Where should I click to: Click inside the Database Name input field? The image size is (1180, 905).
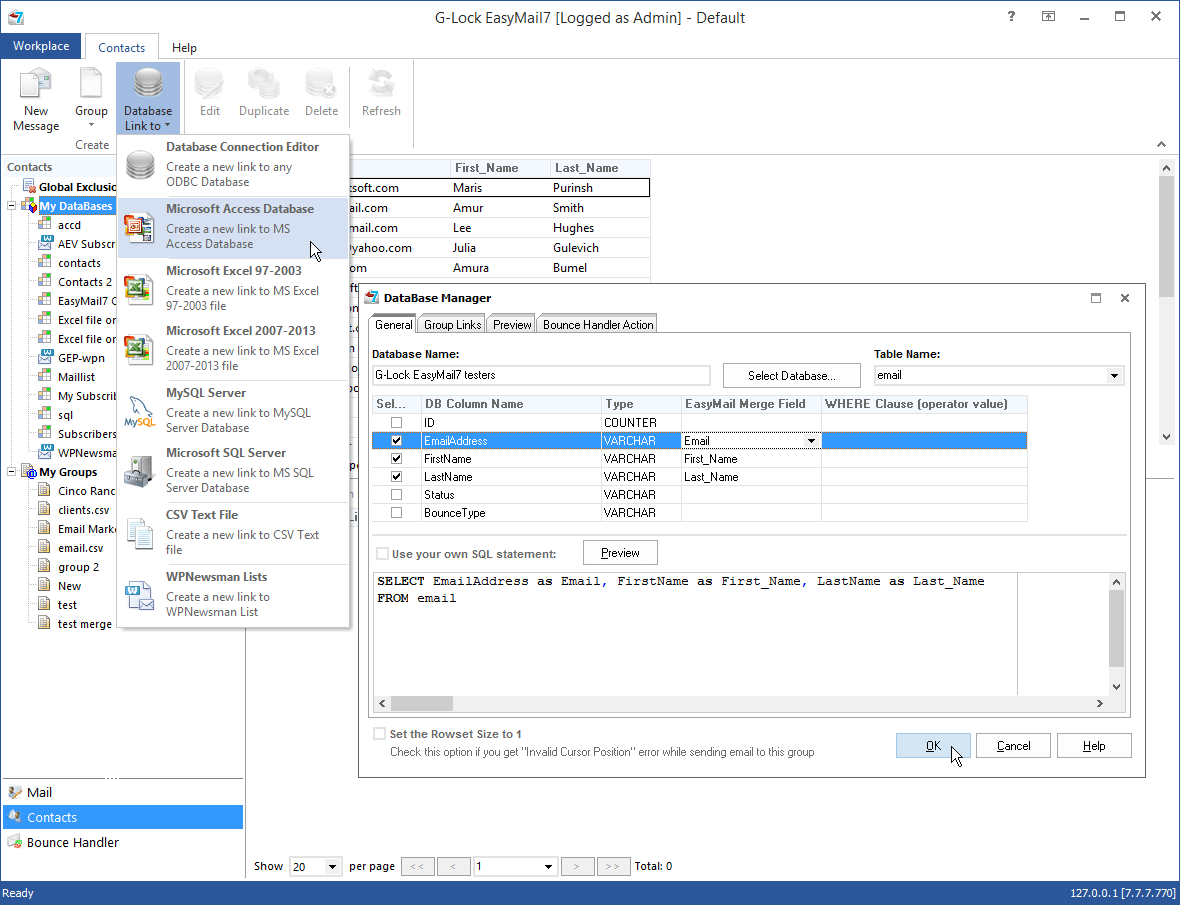[540, 375]
